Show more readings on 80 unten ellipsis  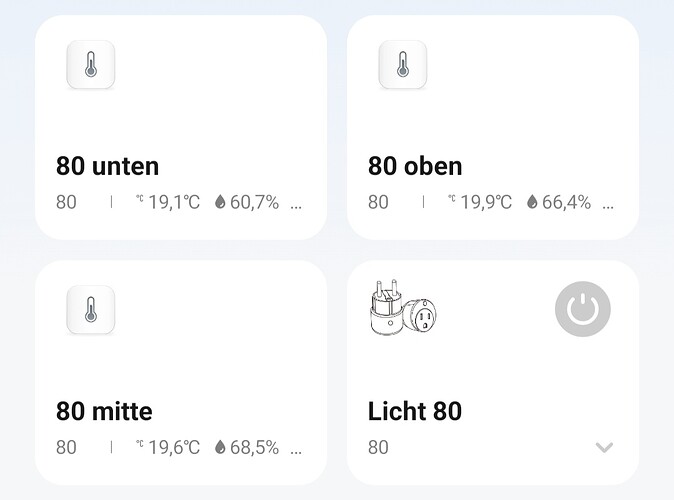click(x=296, y=204)
